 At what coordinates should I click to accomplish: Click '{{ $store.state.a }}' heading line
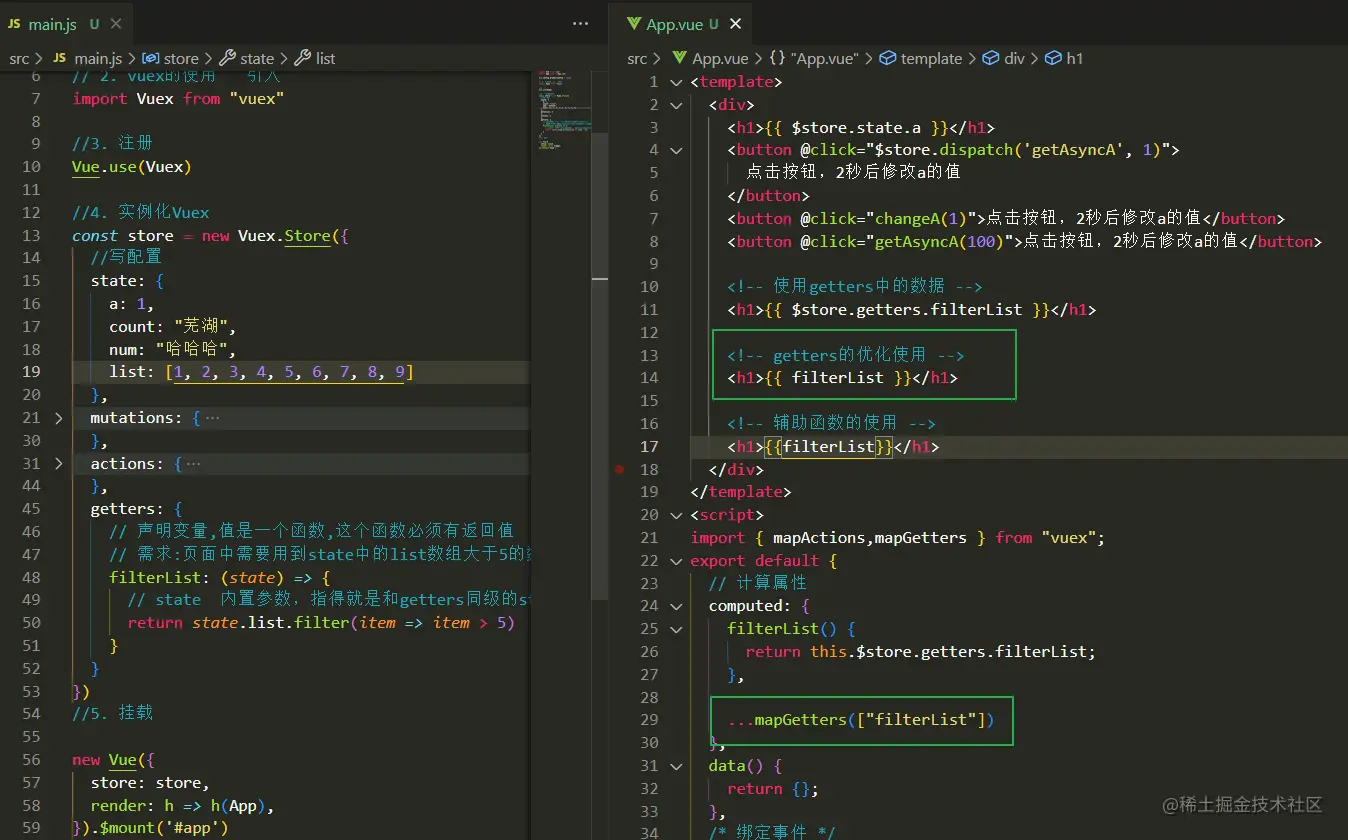pyautogui.click(x=860, y=128)
